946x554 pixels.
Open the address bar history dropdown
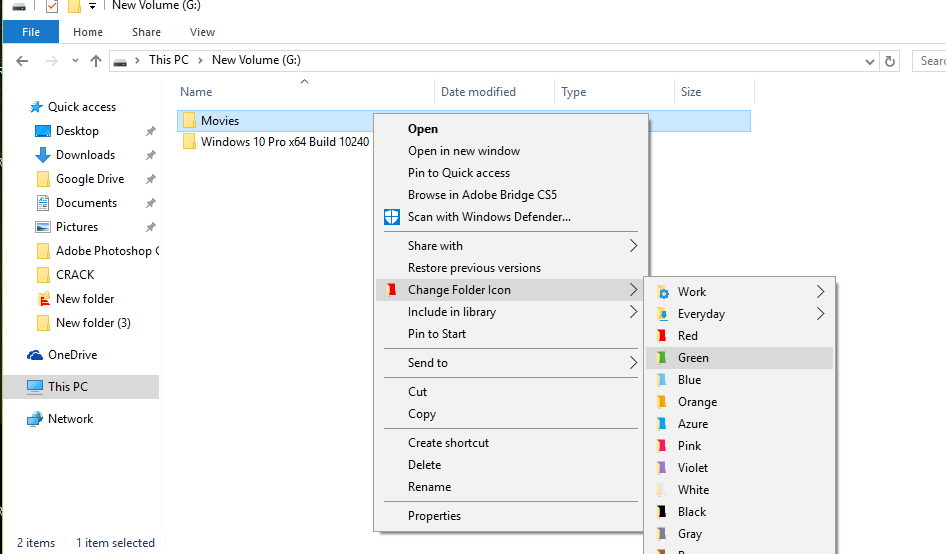click(x=869, y=61)
